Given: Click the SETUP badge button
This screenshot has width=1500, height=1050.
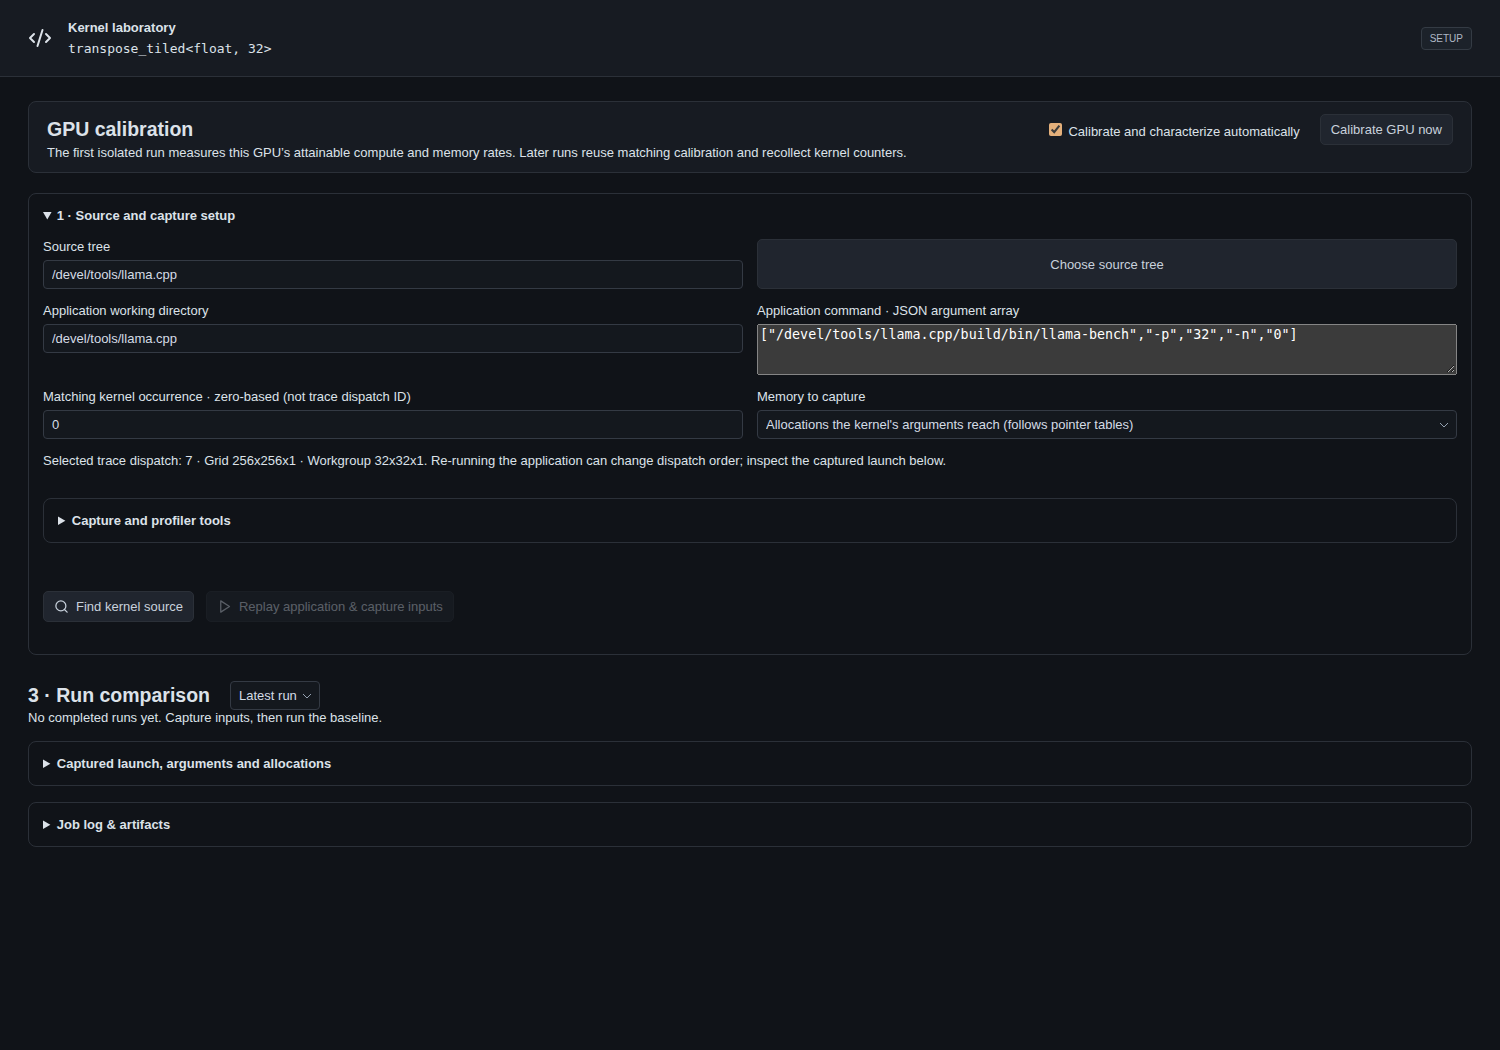Looking at the screenshot, I should tap(1446, 38).
